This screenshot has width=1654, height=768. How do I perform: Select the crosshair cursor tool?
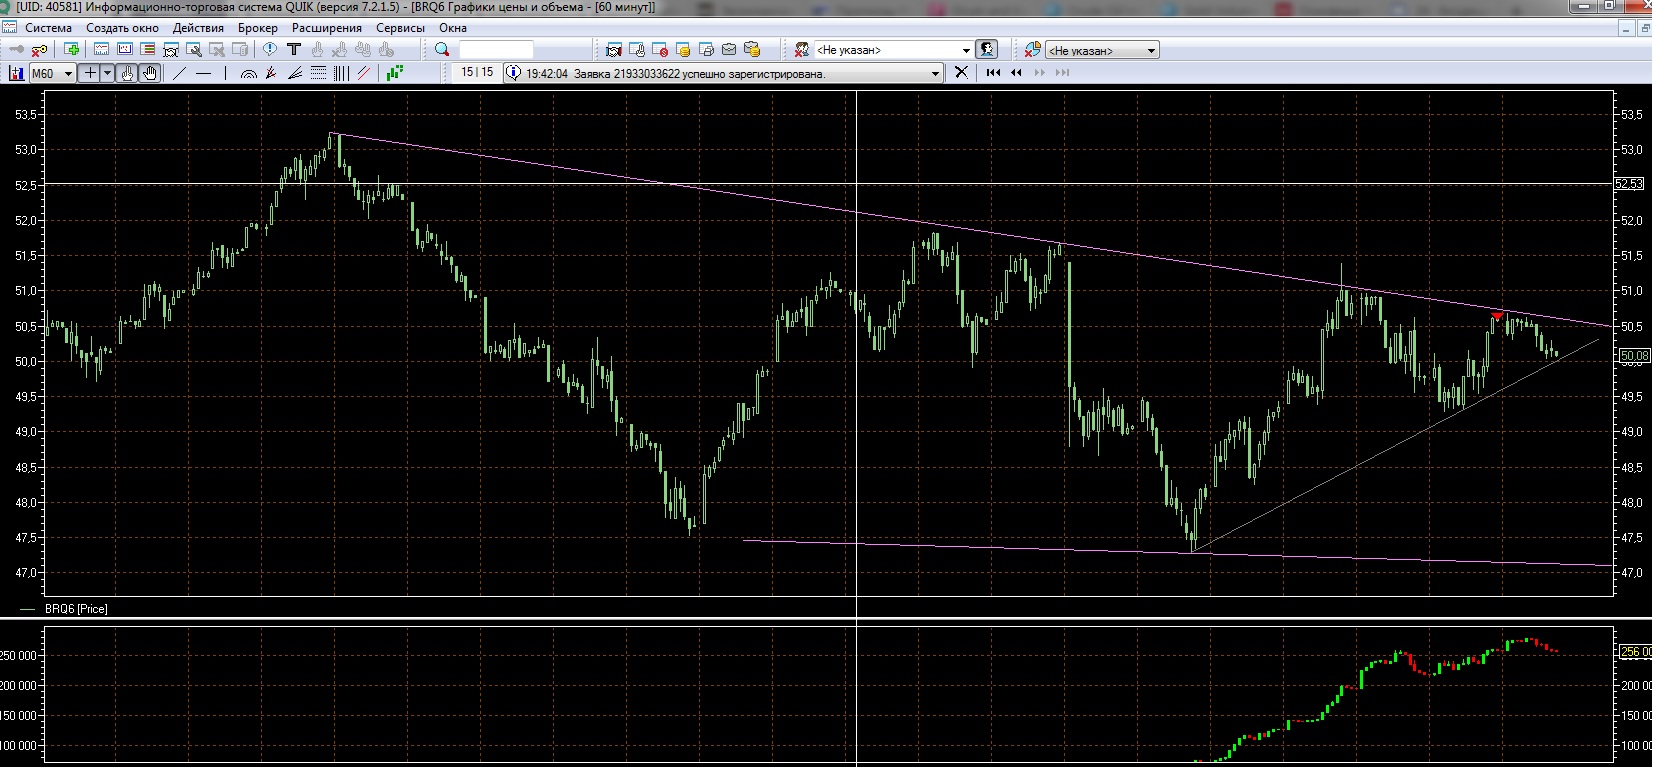click(90, 73)
